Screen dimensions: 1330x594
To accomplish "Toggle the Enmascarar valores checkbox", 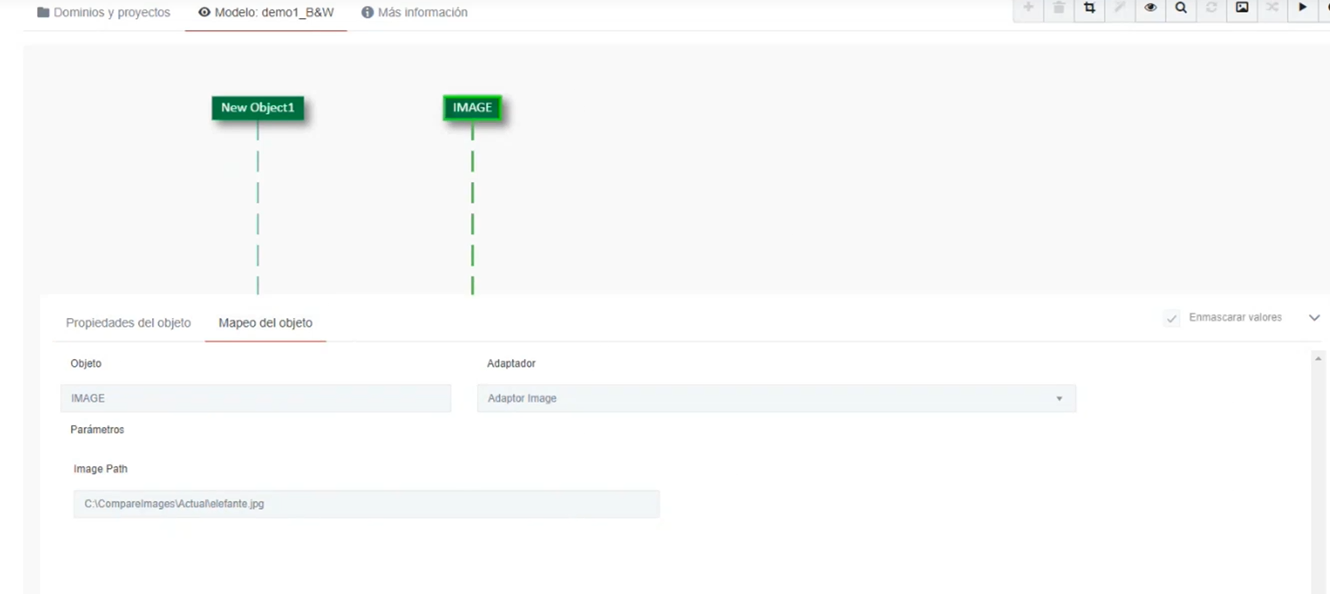I will coord(1172,318).
